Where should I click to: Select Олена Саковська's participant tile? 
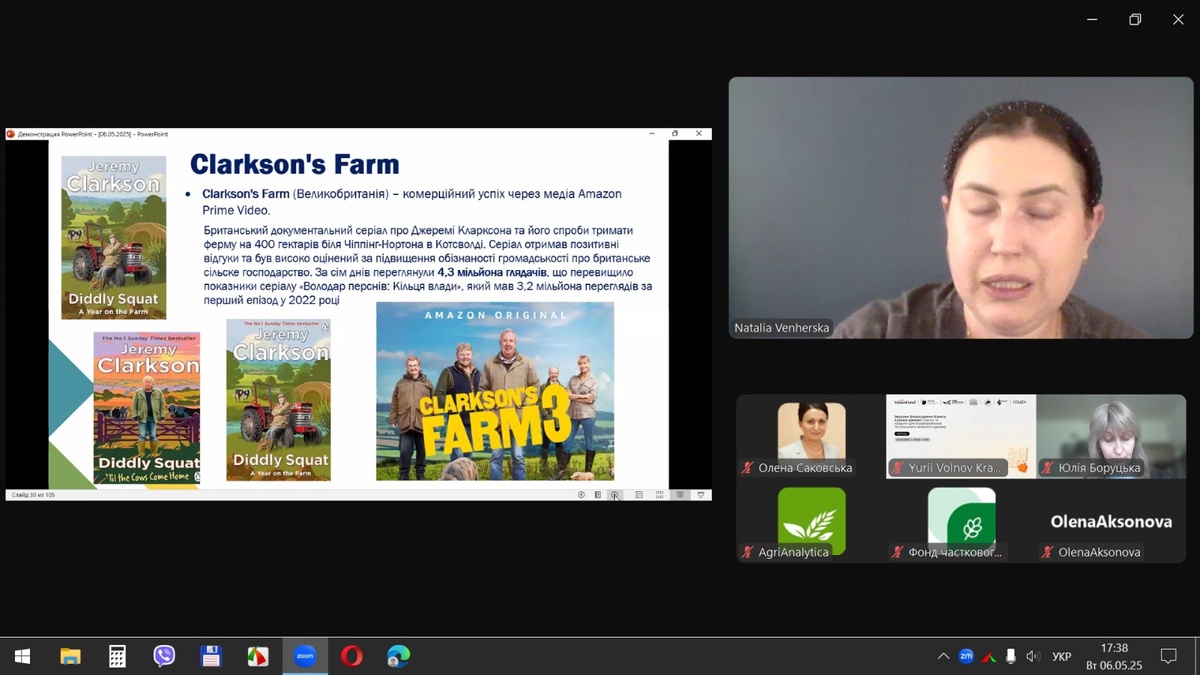[811, 436]
